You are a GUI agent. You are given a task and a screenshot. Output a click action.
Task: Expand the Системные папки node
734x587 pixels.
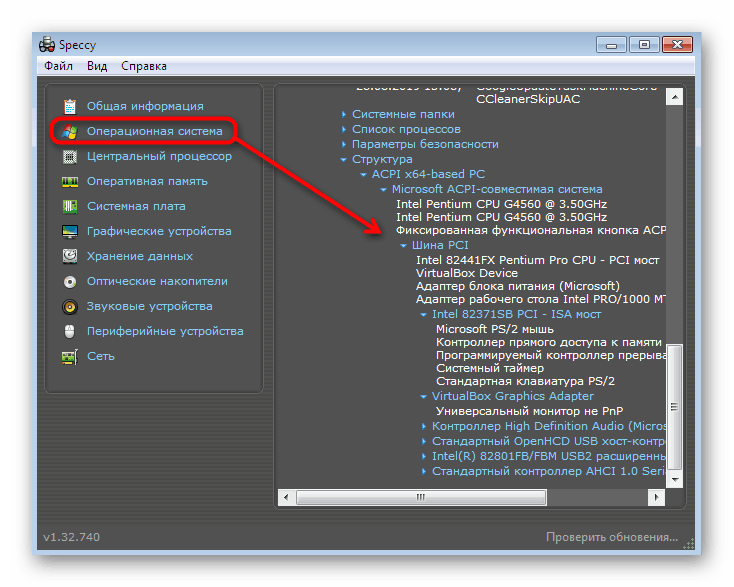click(x=344, y=114)
